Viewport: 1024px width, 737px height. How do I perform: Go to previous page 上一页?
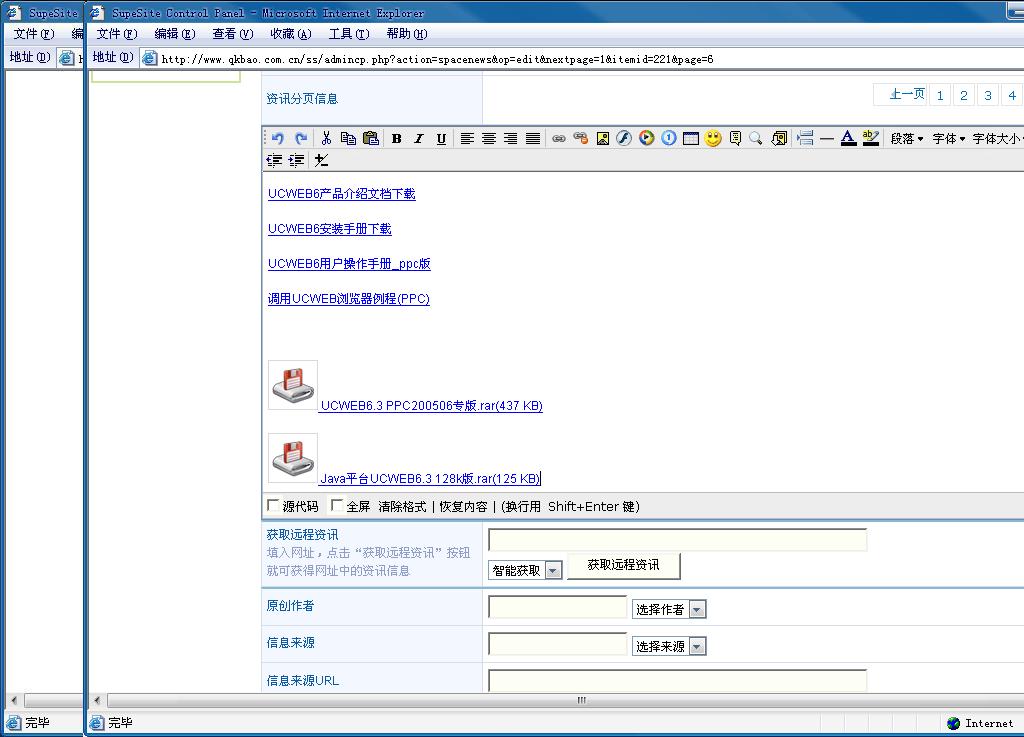(x=901, y=95)
